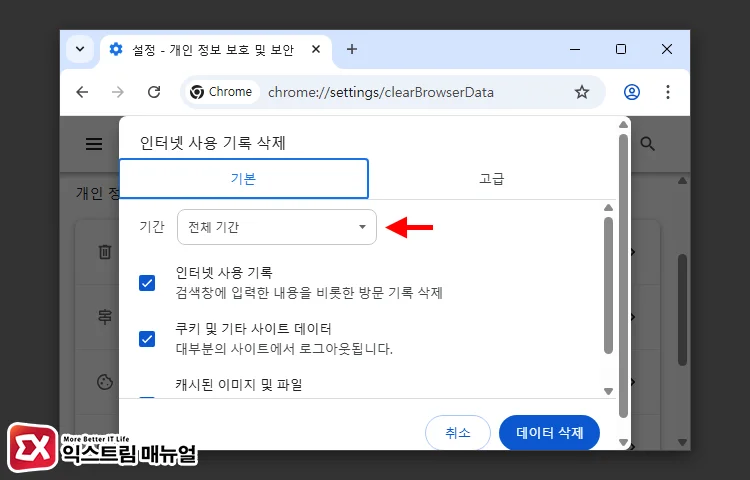The height and width of the screenshot is (480, 750).
Task: Uncheck the 인터넷 사용 기록 checkbox
Action: click(147, 283)
